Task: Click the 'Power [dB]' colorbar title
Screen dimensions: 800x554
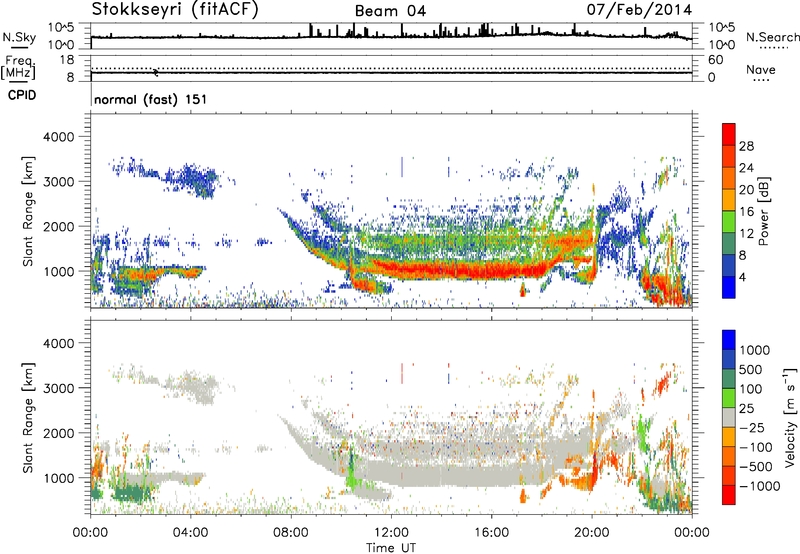Action: [763, 211]
